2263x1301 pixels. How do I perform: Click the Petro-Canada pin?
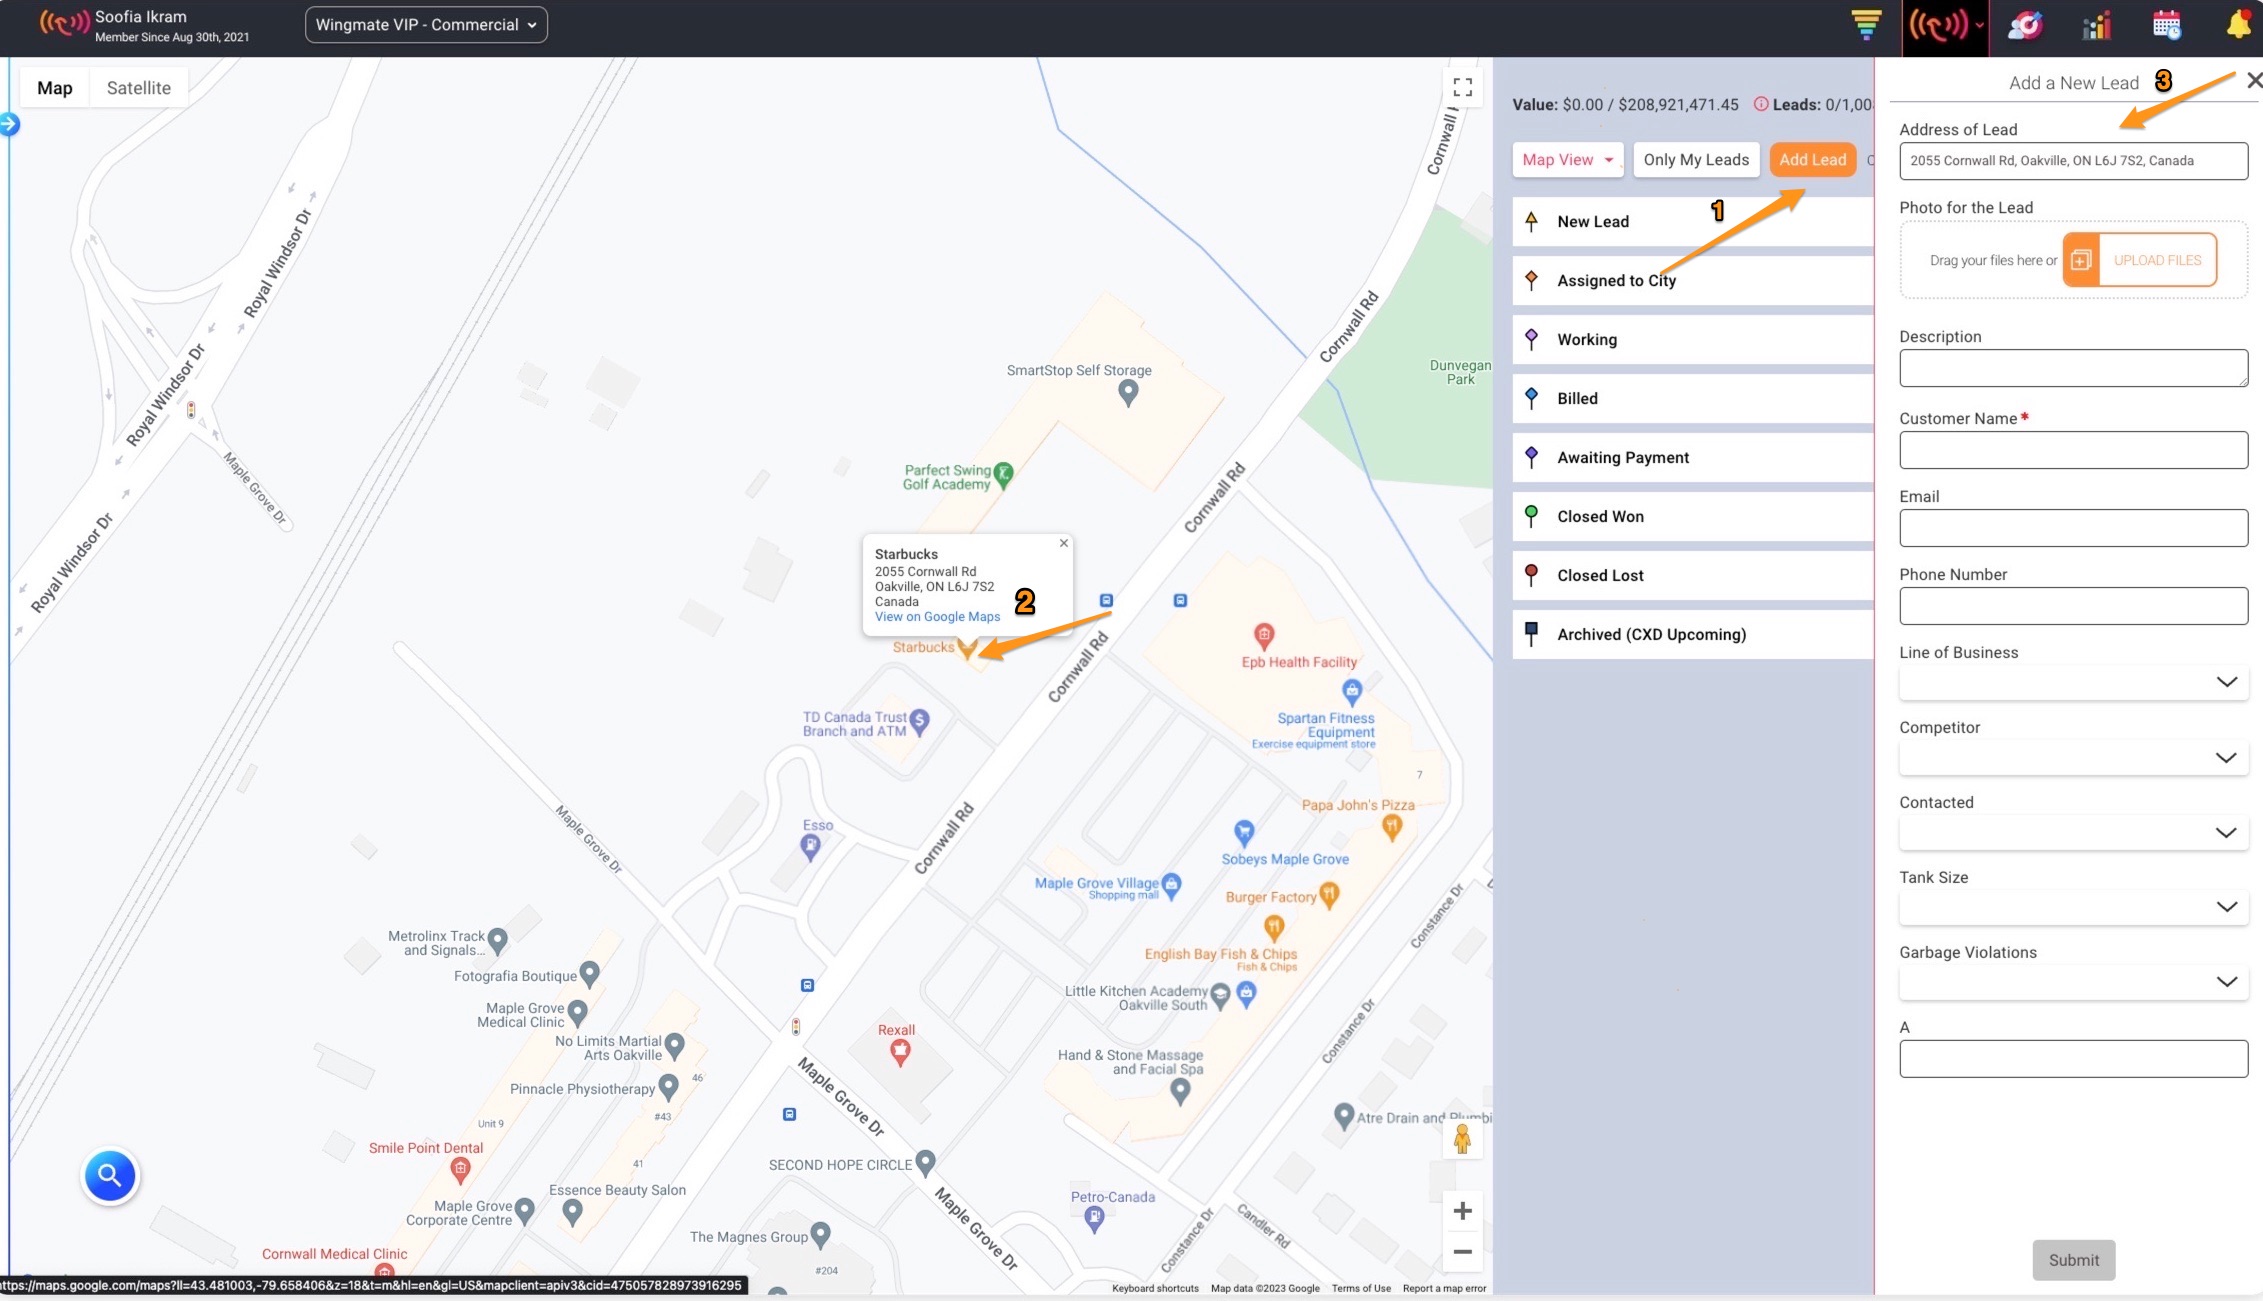(x=1094, y=1219)
